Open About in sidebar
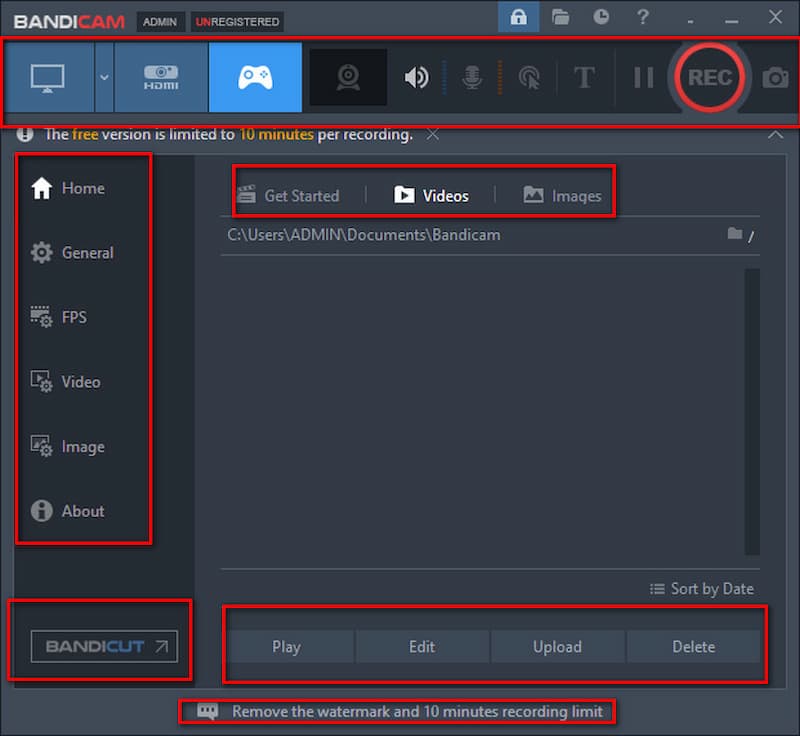The image size is (800, 736). (67, 511)
